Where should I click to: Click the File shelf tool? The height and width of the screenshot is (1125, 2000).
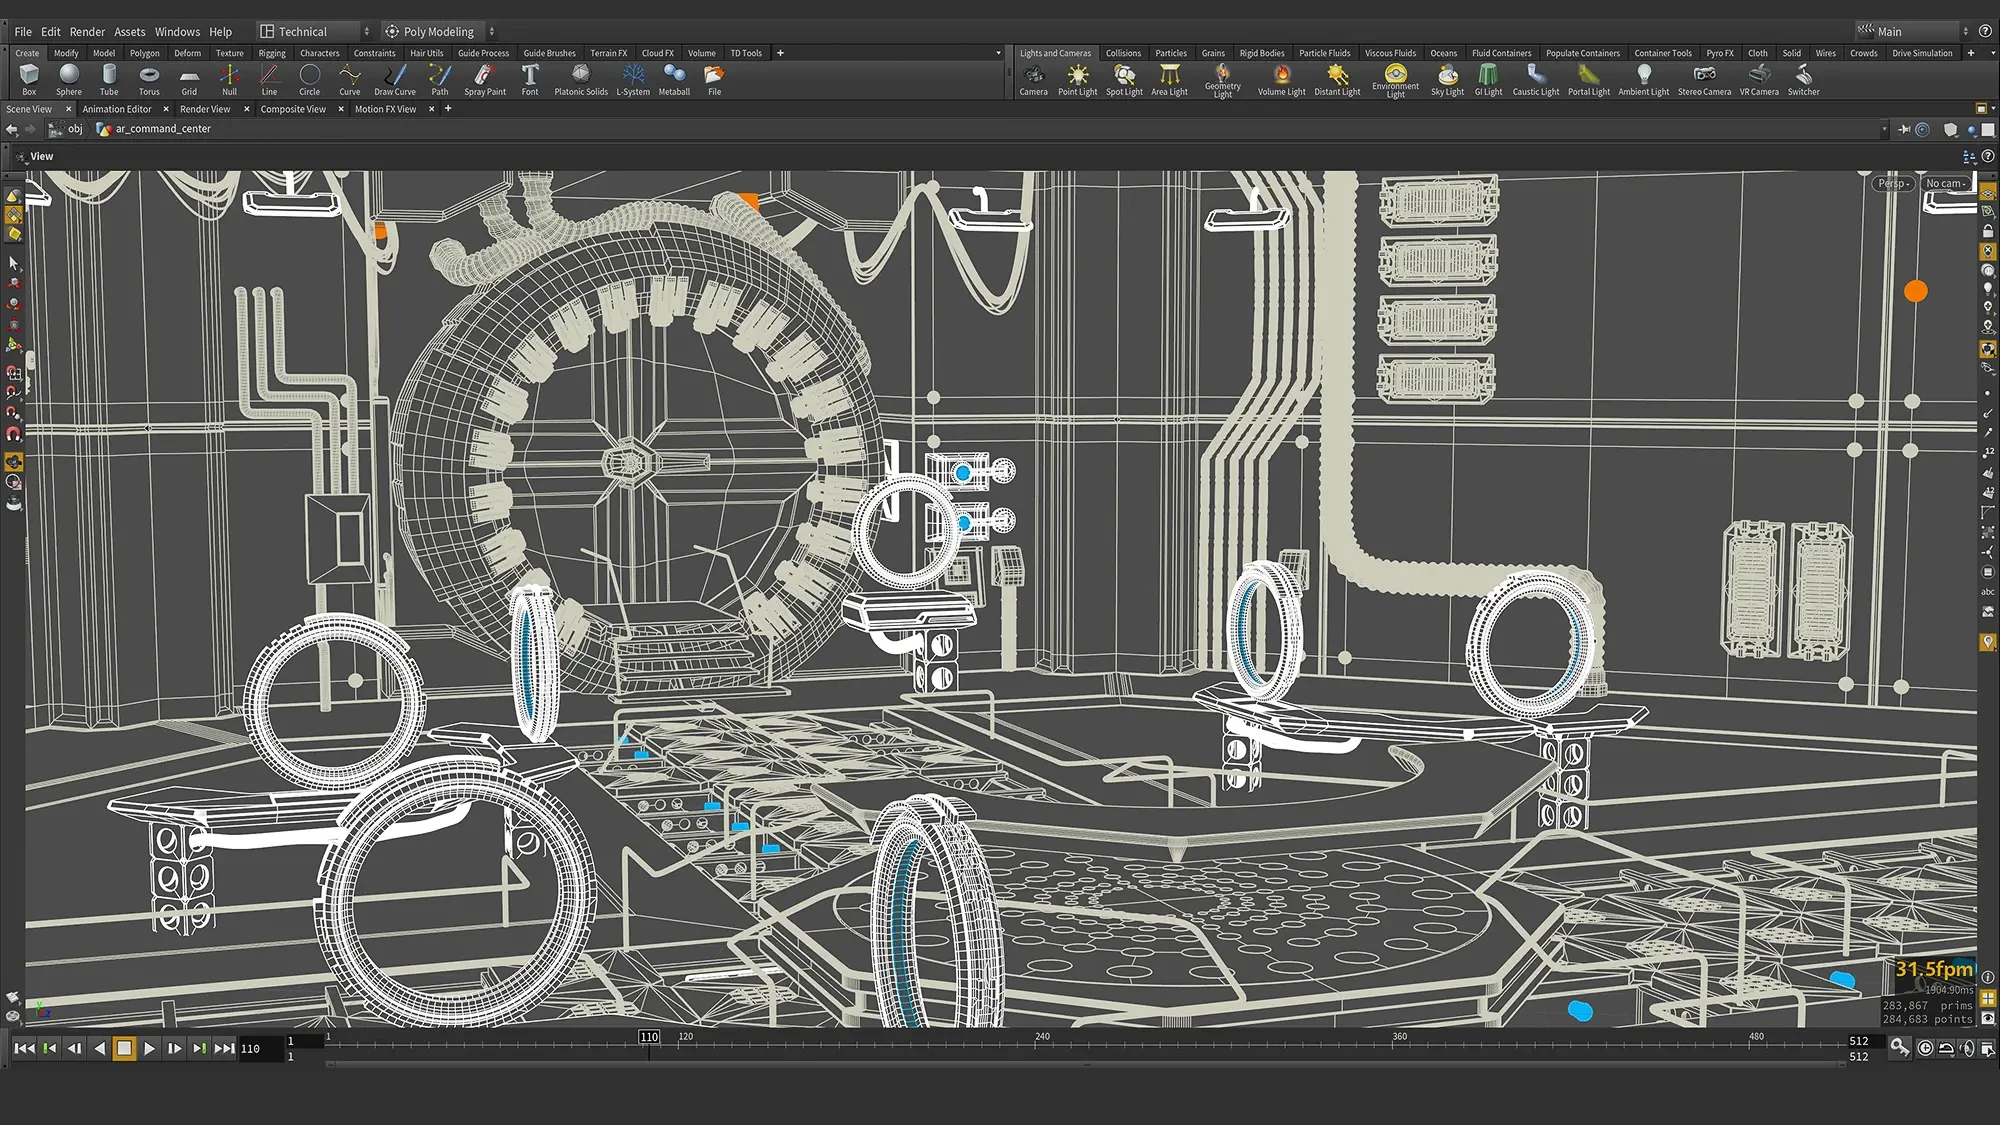714,79
